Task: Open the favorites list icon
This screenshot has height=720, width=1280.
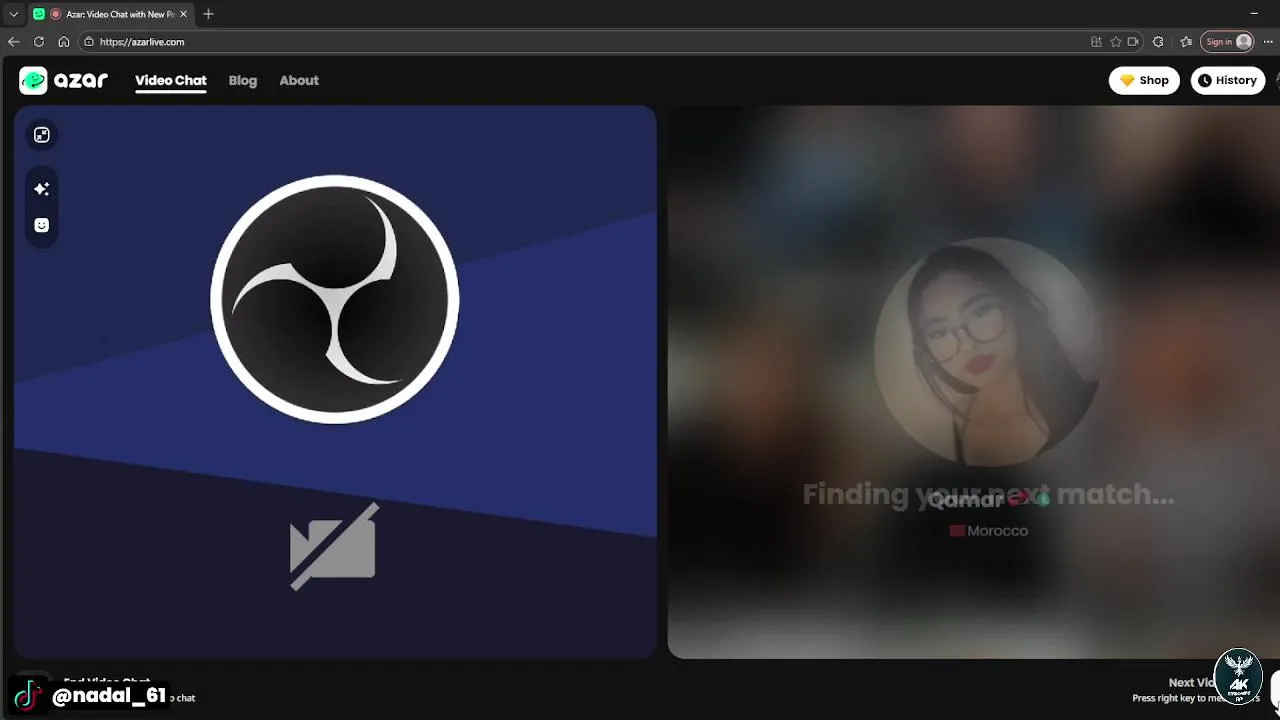Action: click(x=1186, y=42)
